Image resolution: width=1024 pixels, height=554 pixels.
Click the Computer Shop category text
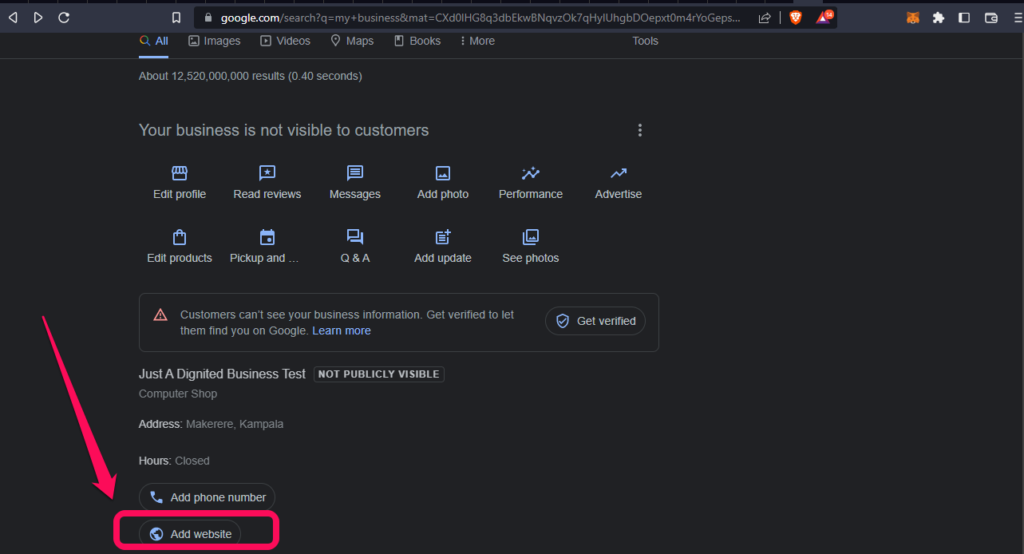coord(178,393)
